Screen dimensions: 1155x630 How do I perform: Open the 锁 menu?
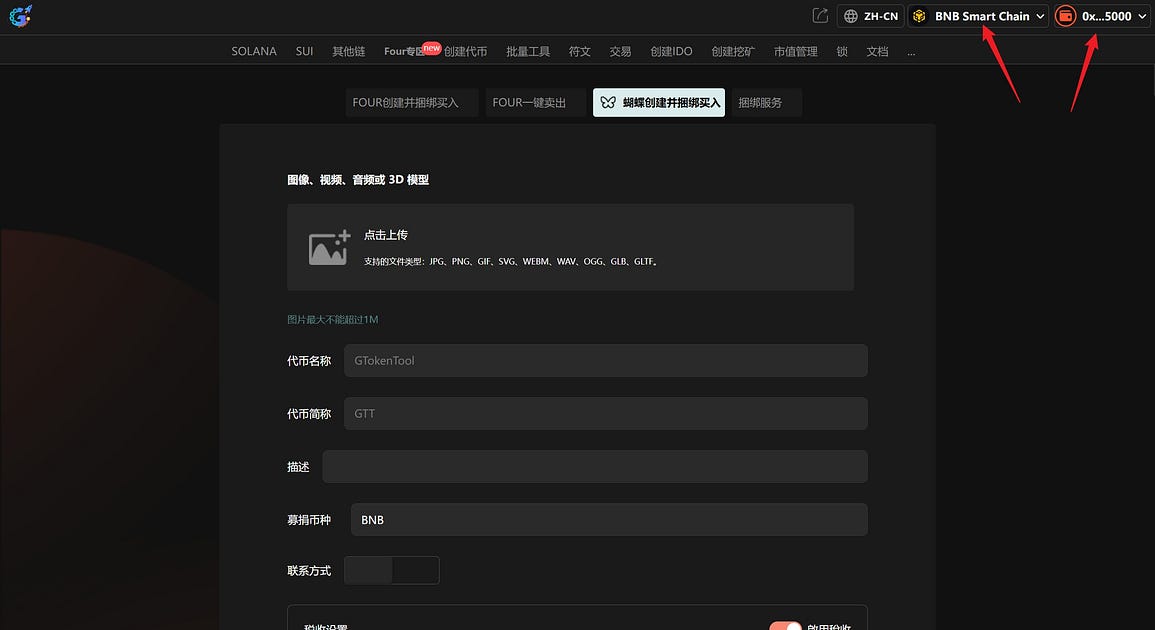coord(842,52)
